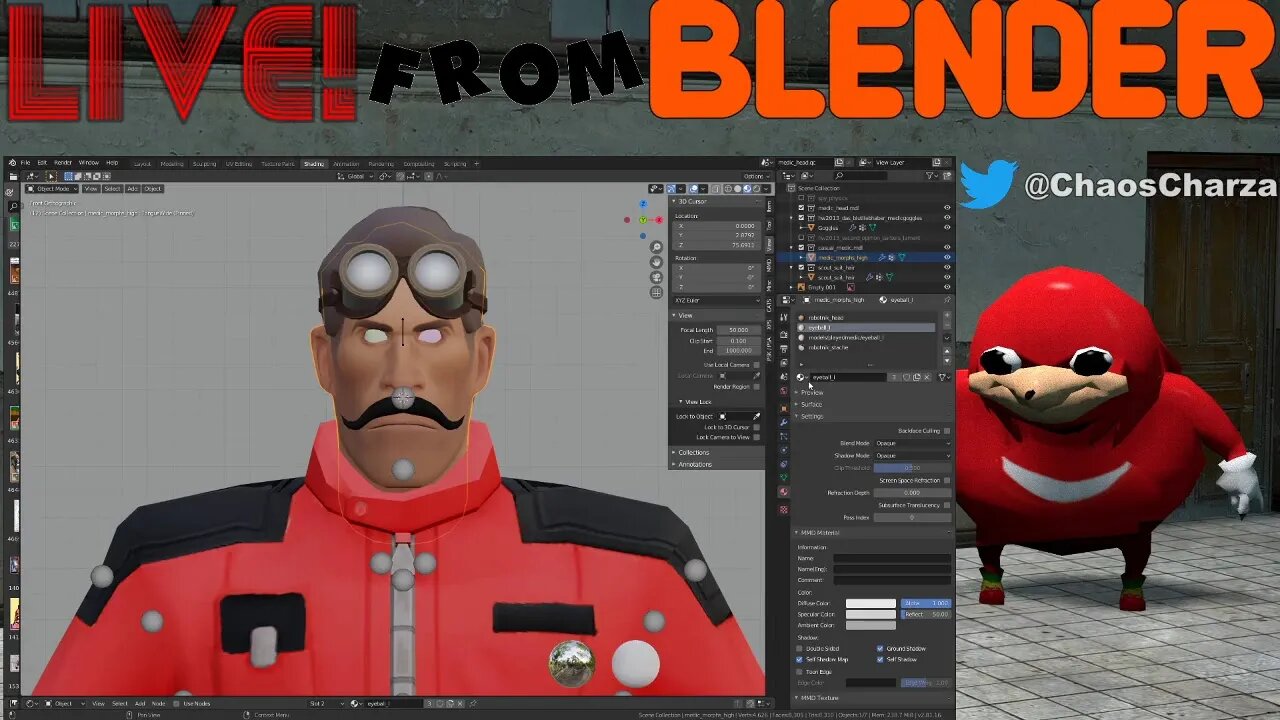Screen dimensions: 1280x720
Task: Open the material browse sphere dropdown
Action: coord(801,377)
